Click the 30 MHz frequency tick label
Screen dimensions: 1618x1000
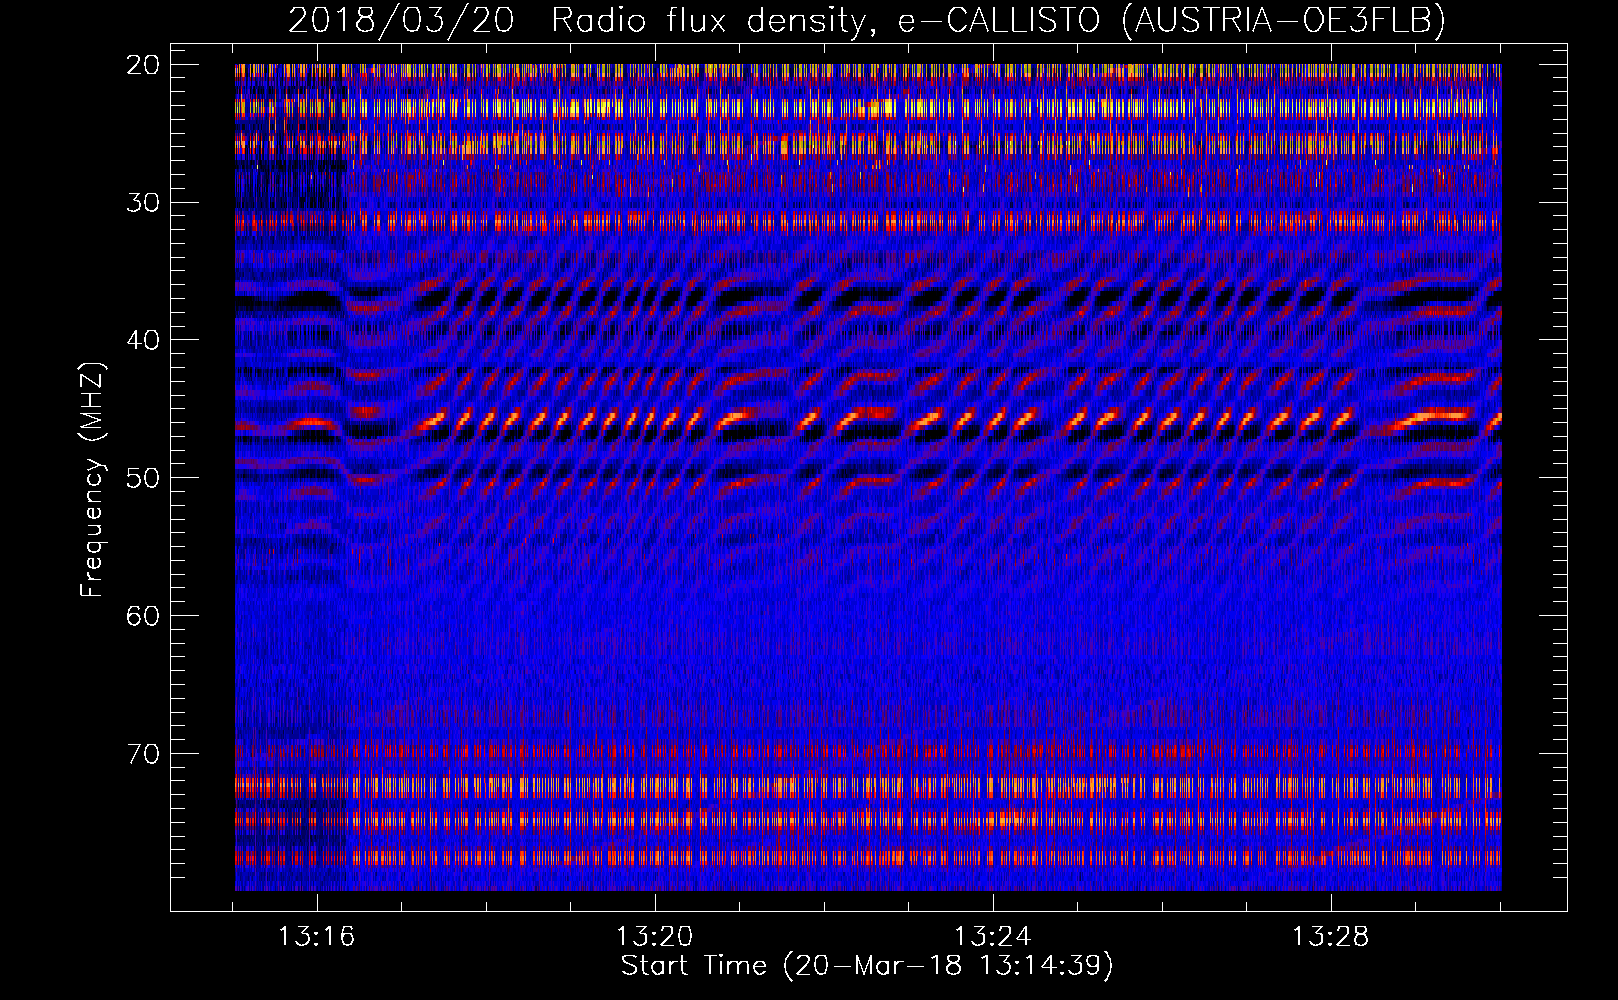(x=144, y=203)
